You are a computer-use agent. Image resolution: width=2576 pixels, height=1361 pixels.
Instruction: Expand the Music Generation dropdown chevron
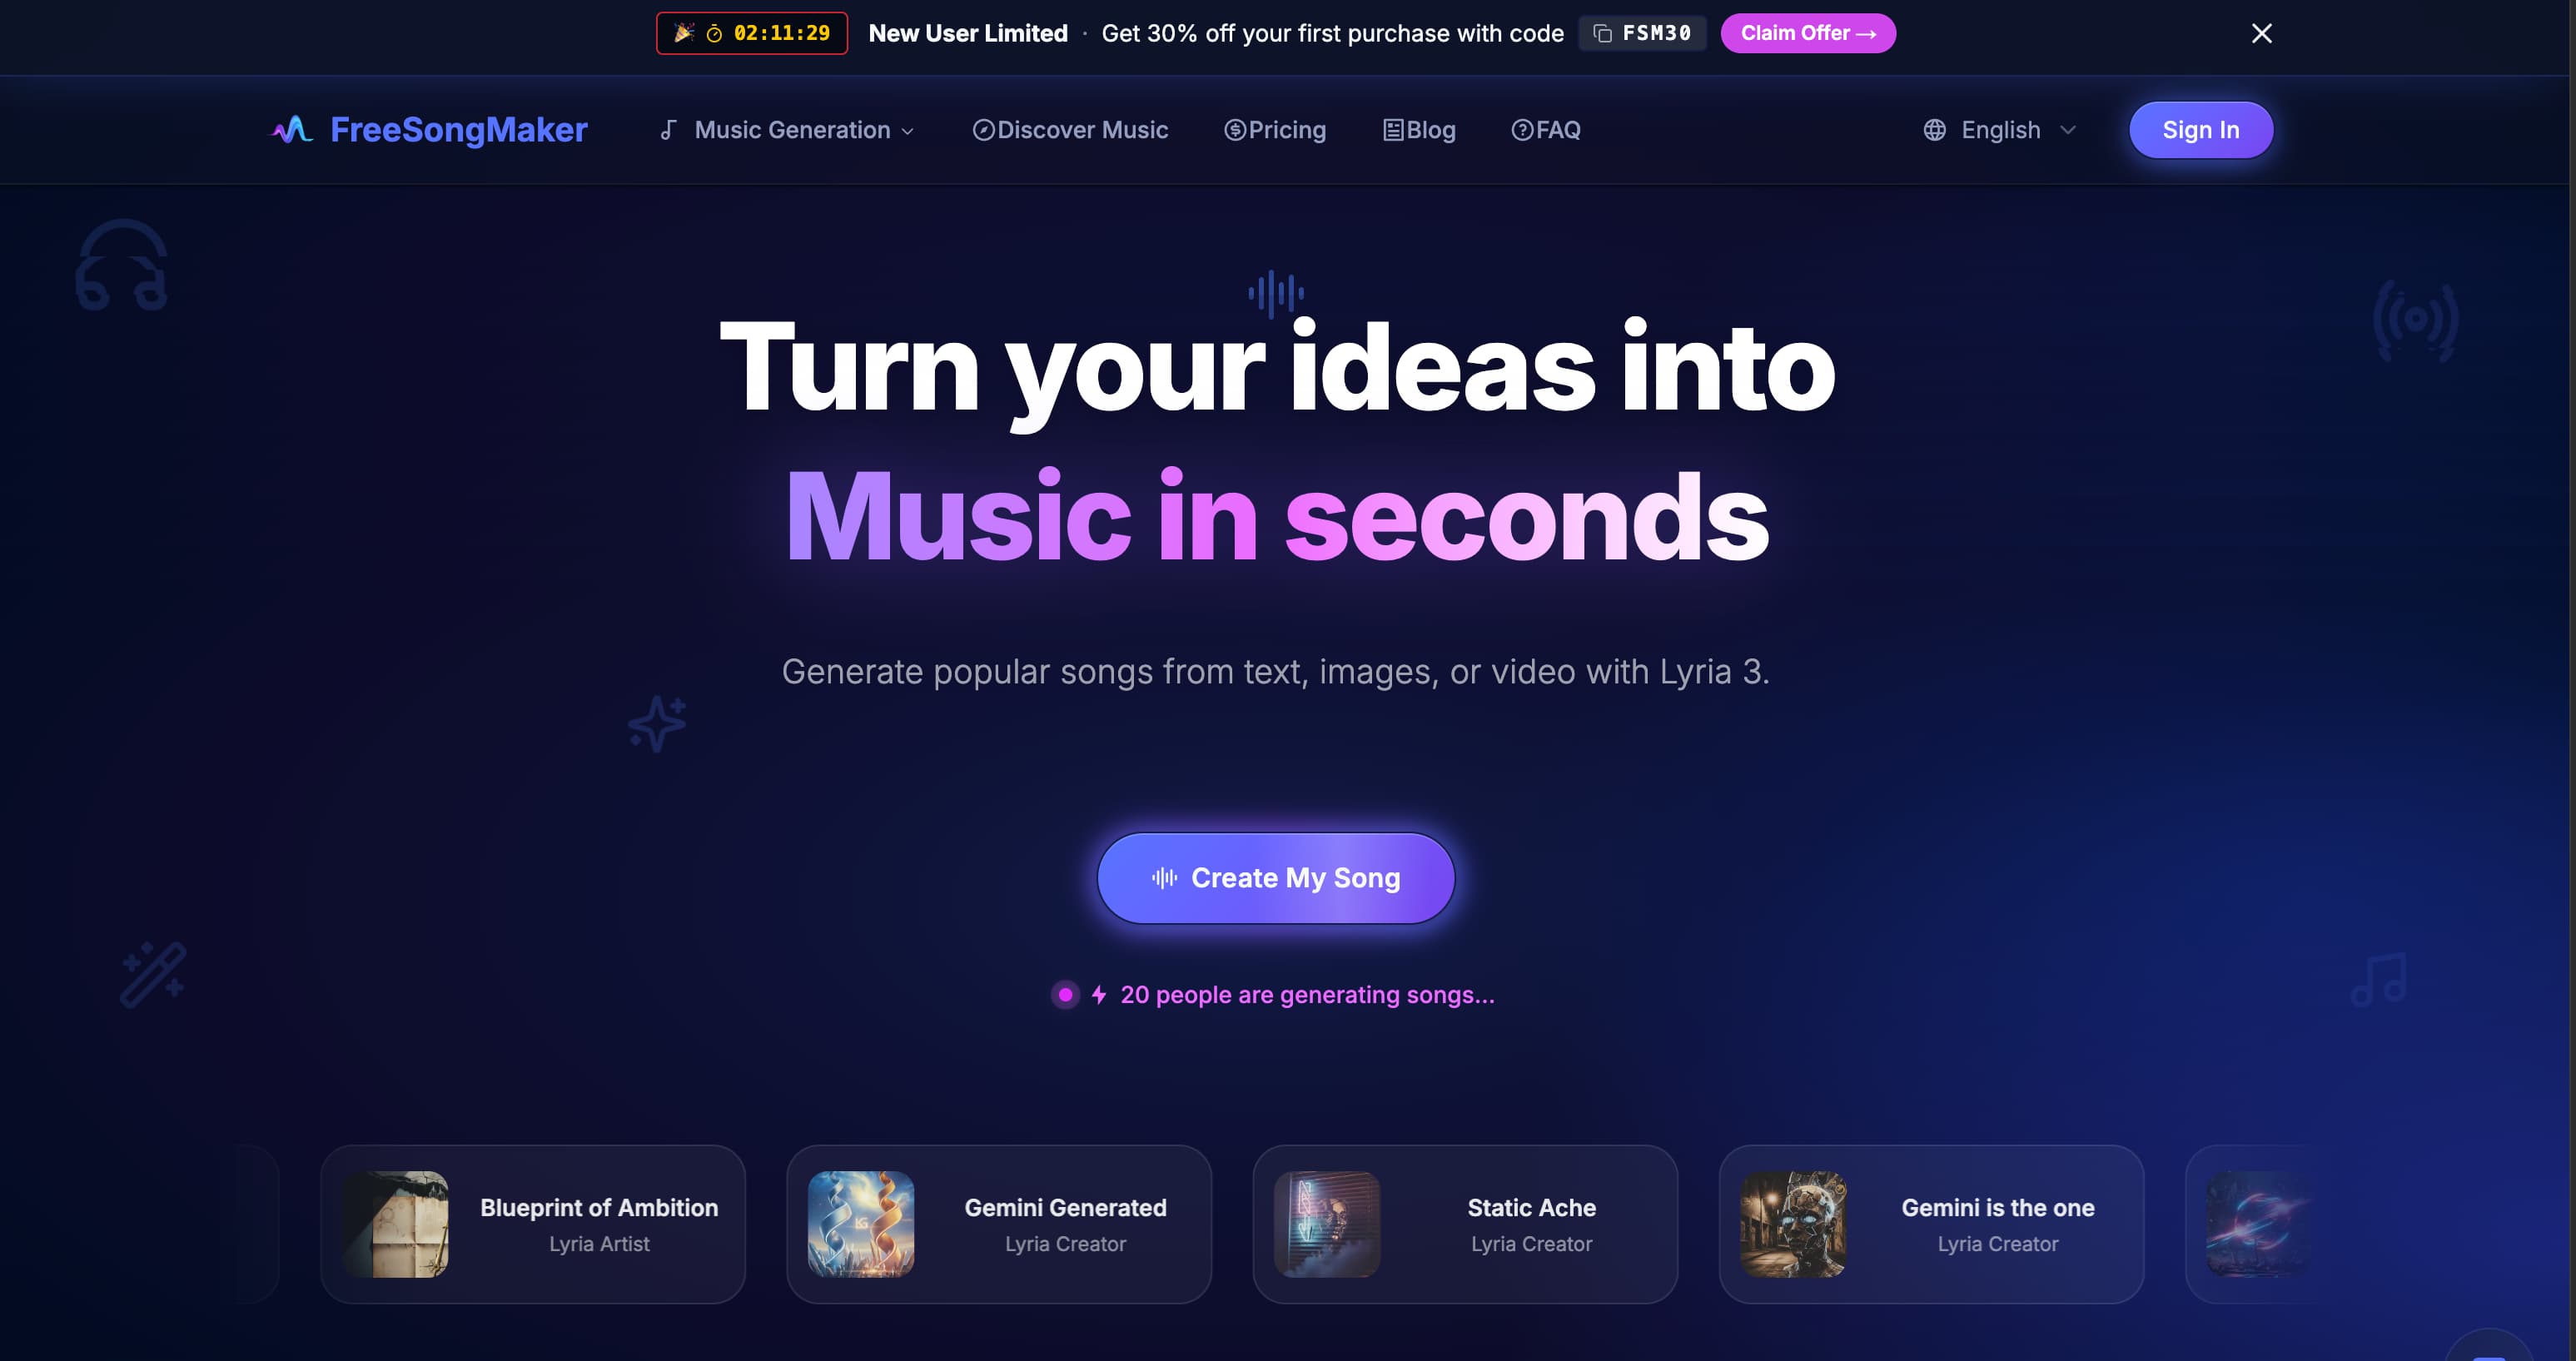coord(907,131)
